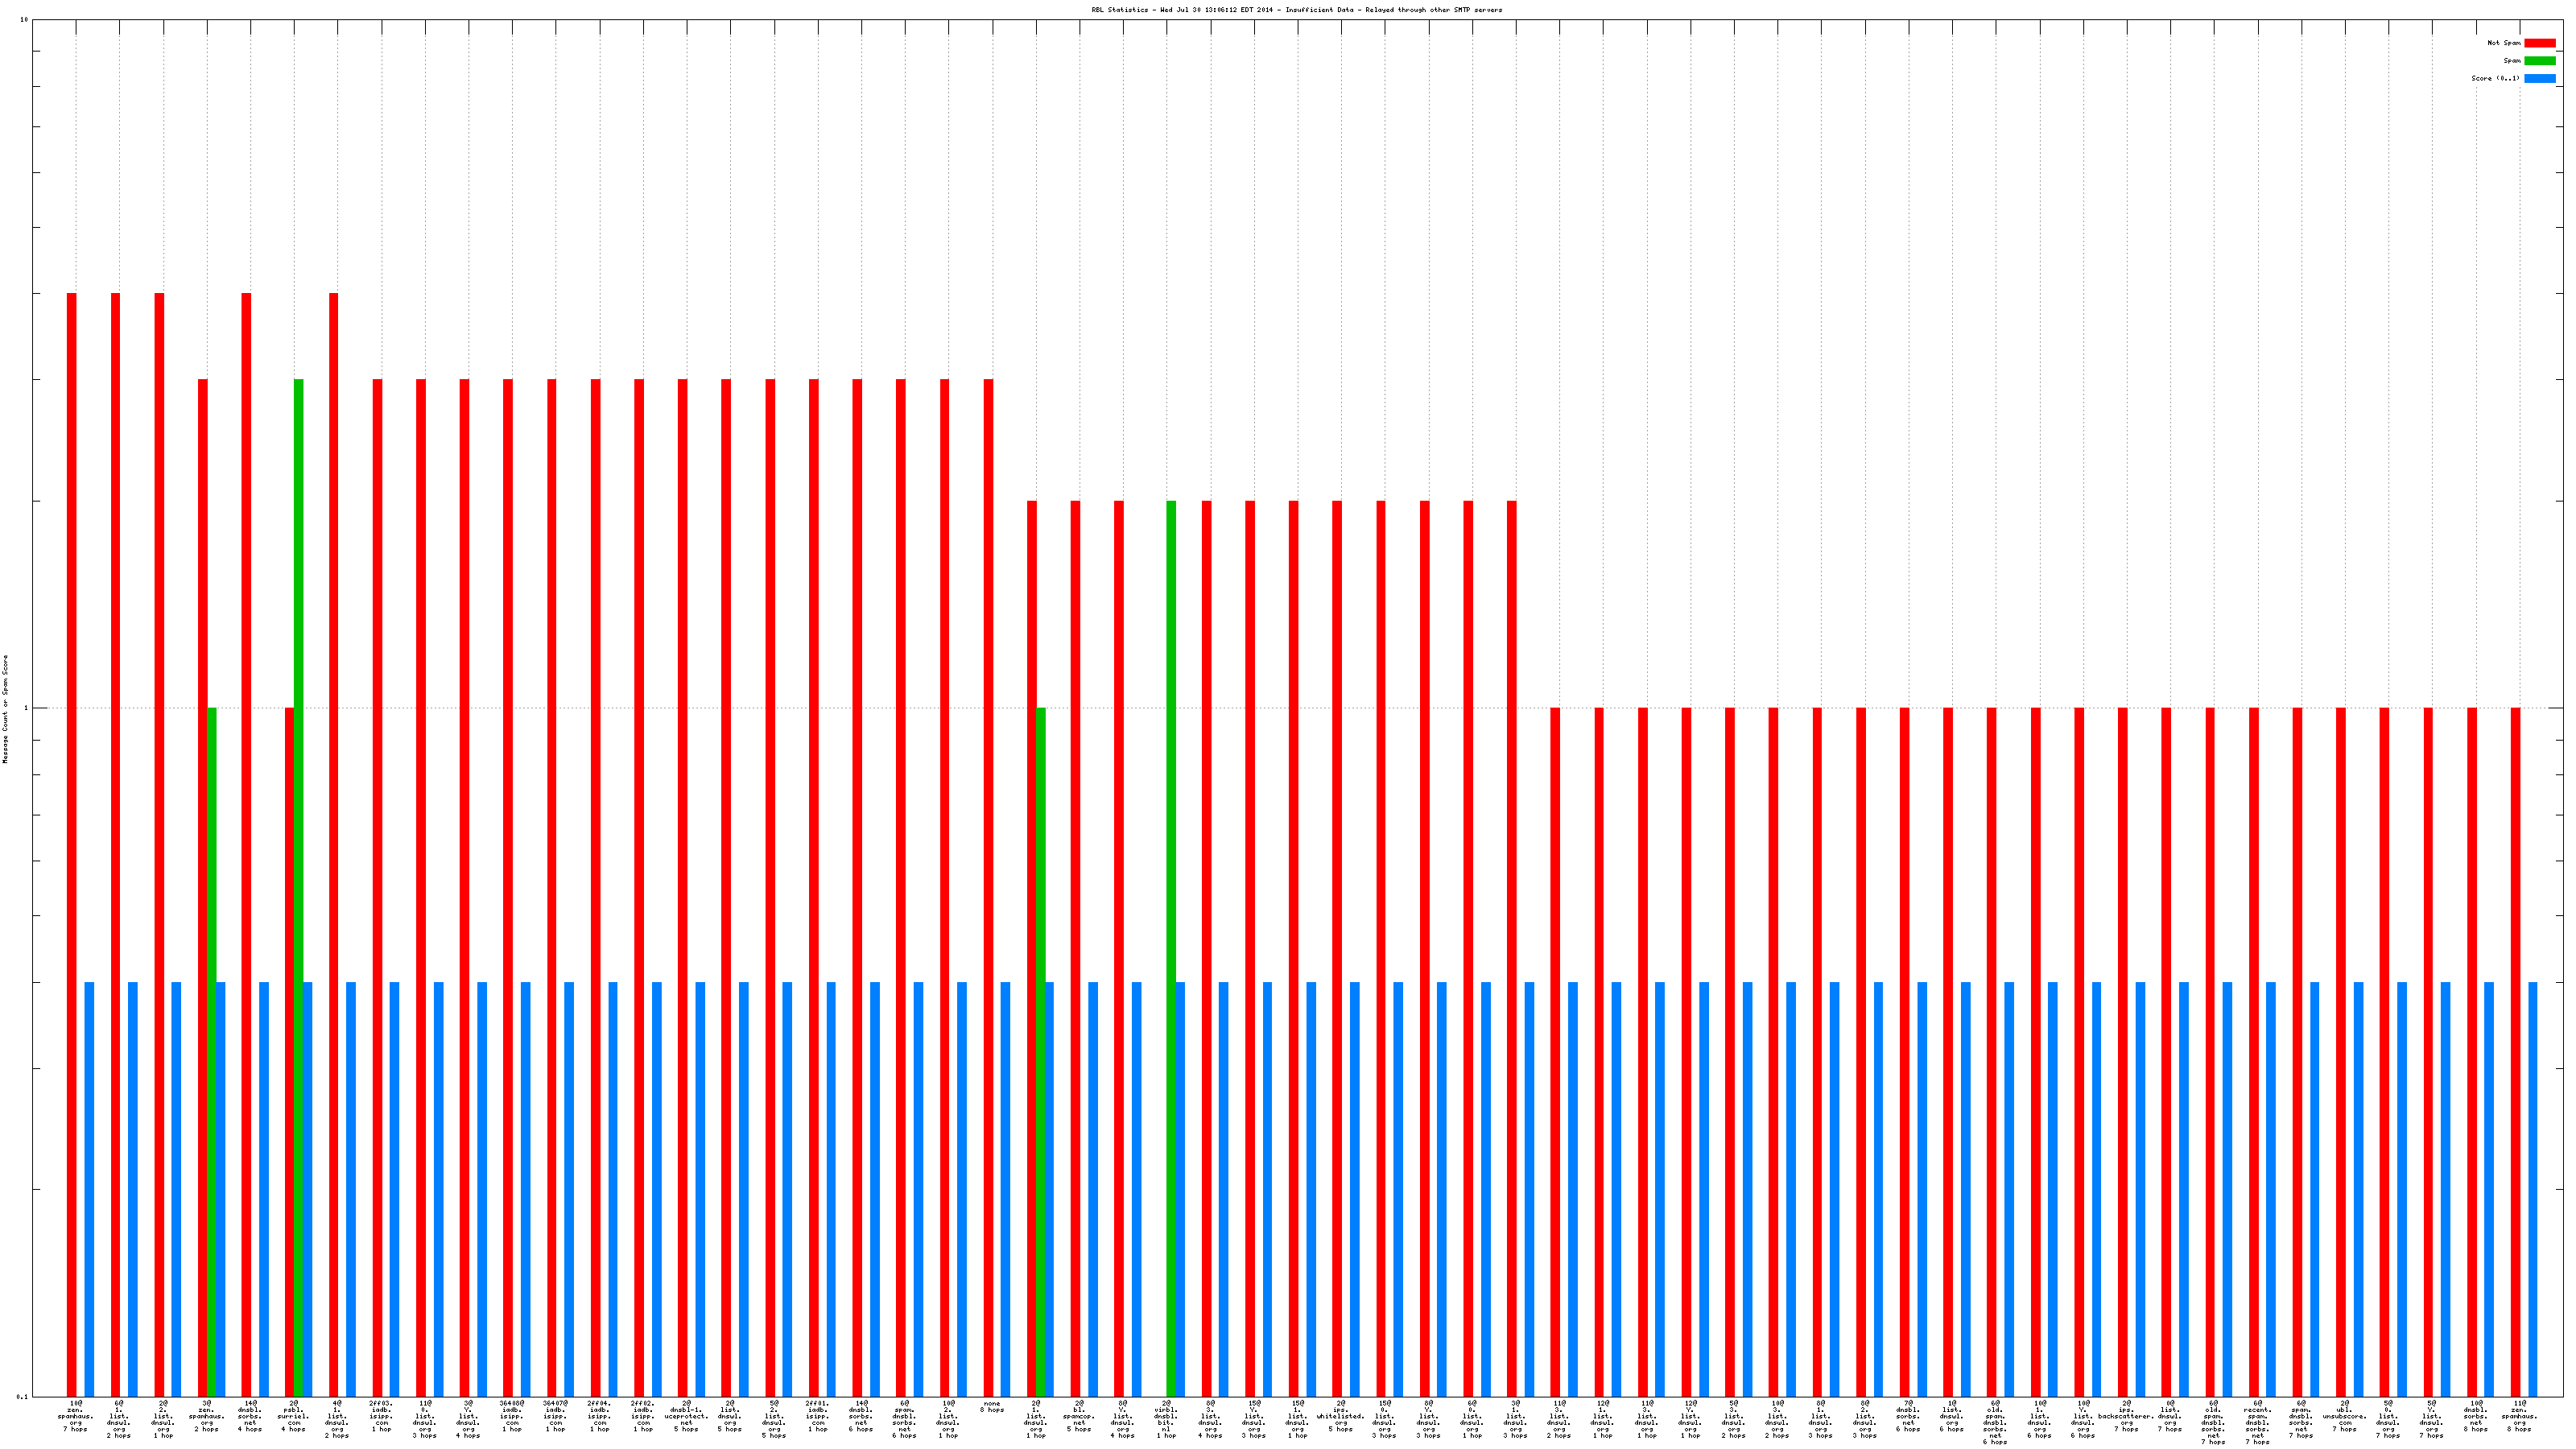
Task: Click the 'none 8 hops' x-axis label
Action: pyautogui.click(x=992, y=1407)
